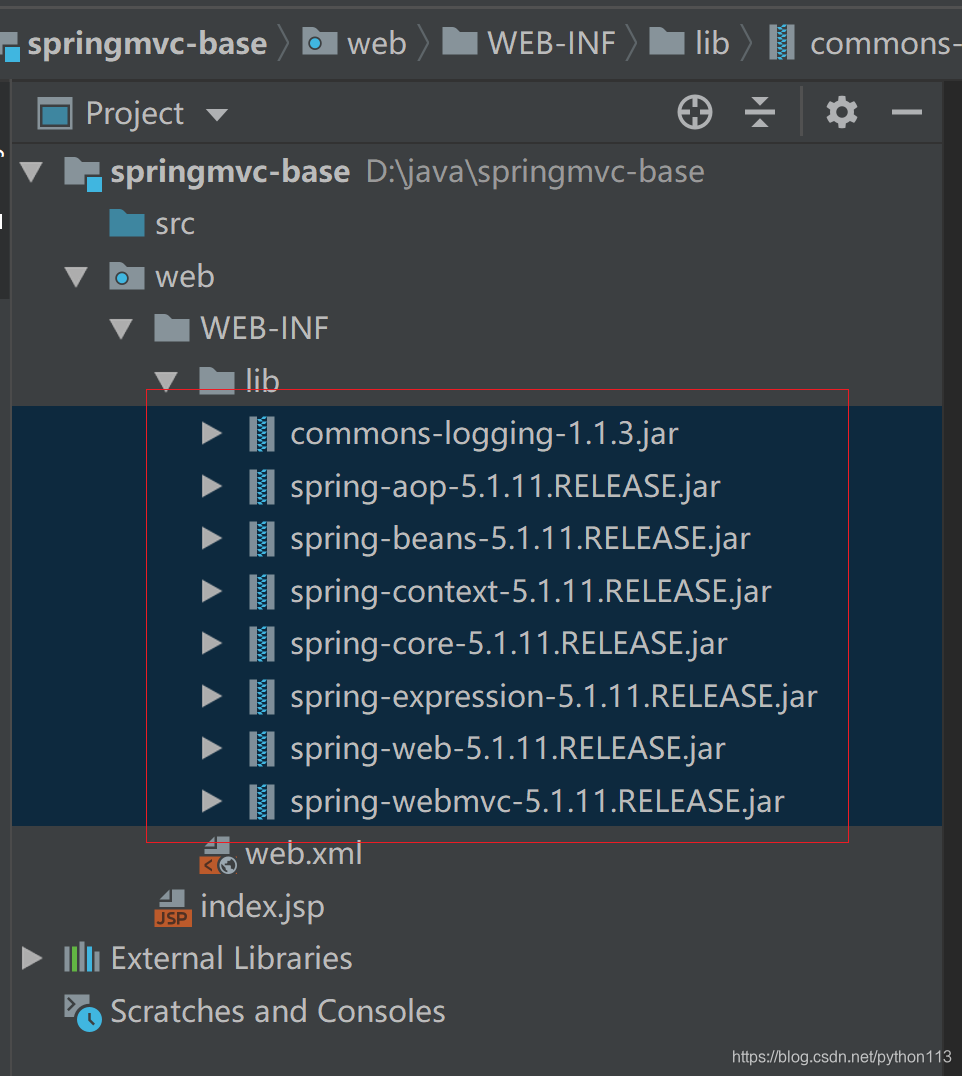Screen dimensions: 962x1076
Task: Click the Scratches and Consoles icon
Action: 83,1013
